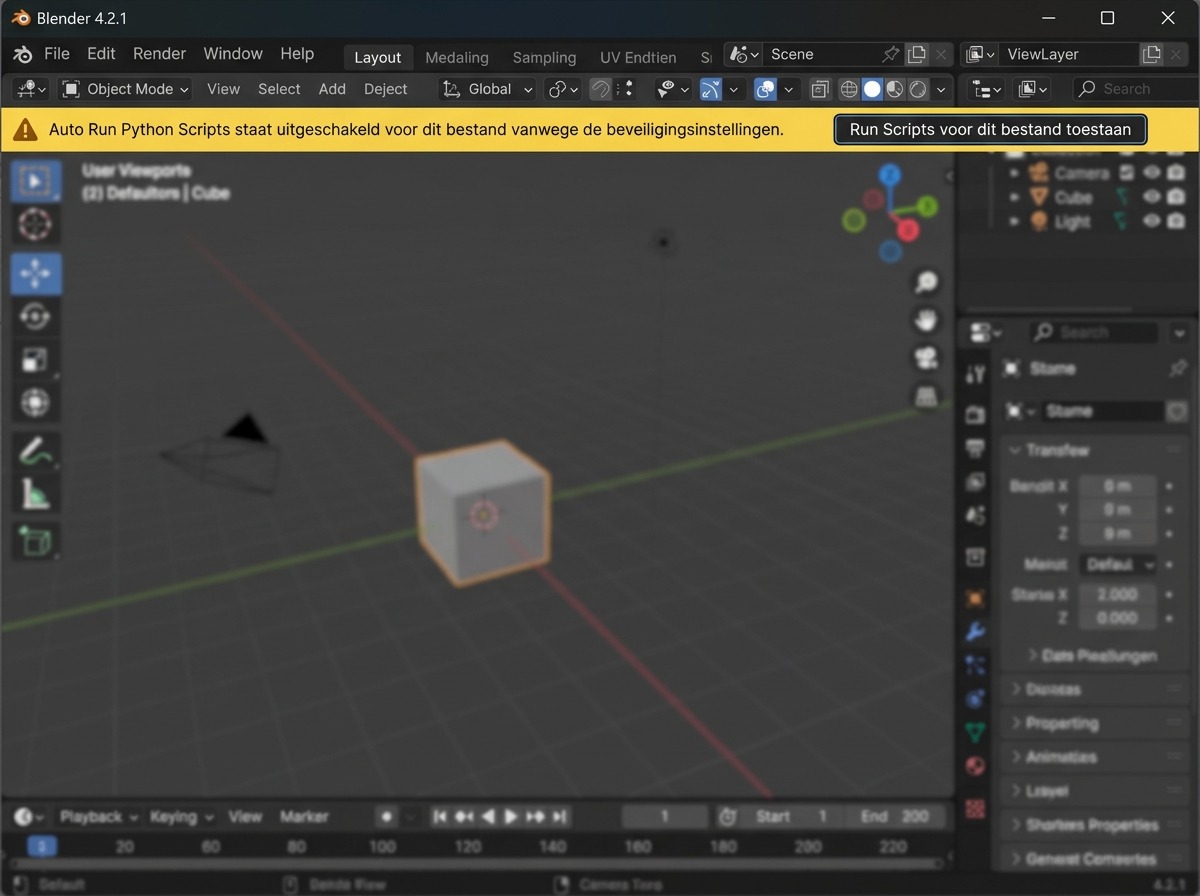The height and width of the screenshot is (896, 1200).
Task: Enable rendered viewport shading
Action: pyautogui.click(x=918, y=89)
